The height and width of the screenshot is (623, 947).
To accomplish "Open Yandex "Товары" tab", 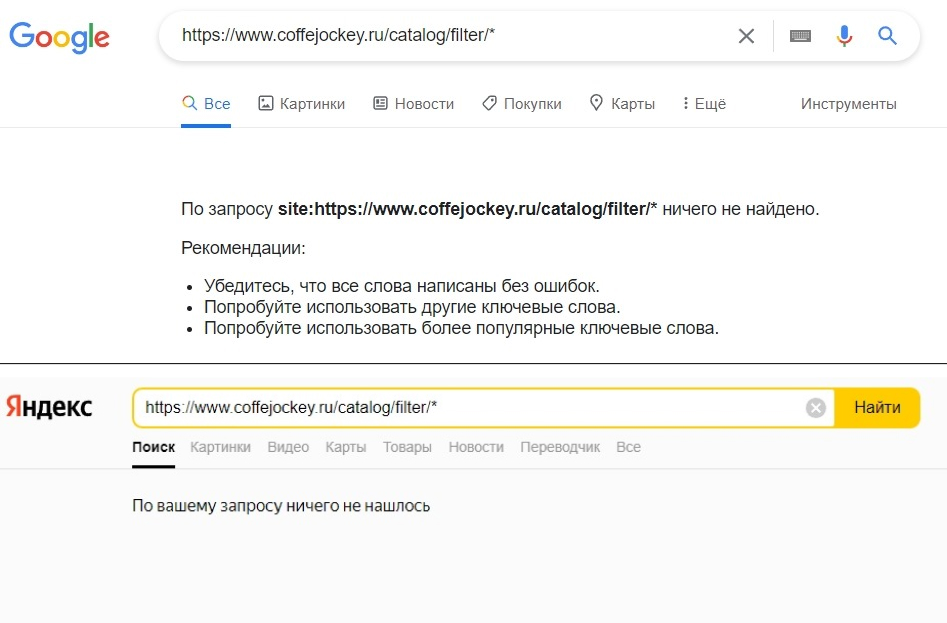I will tap(407, 447).
